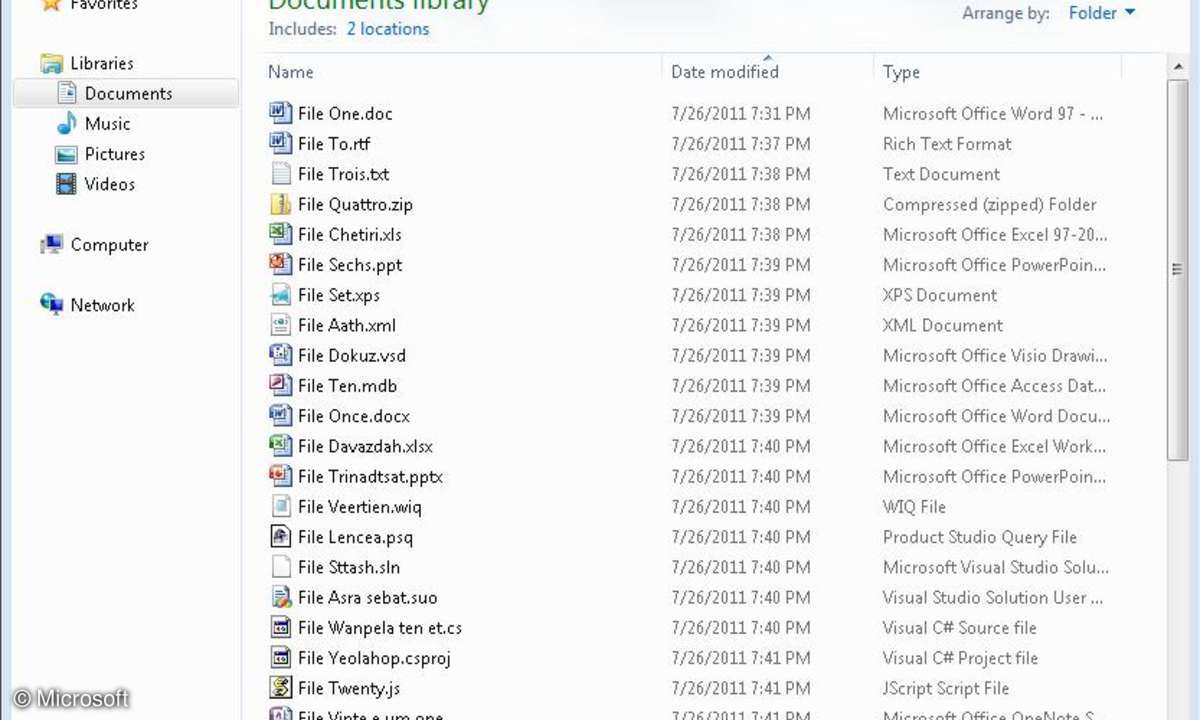The image size is (1200, 720).
Task: Click the Visio icon of File Dokuz.vsd
Action: (281, 355)
